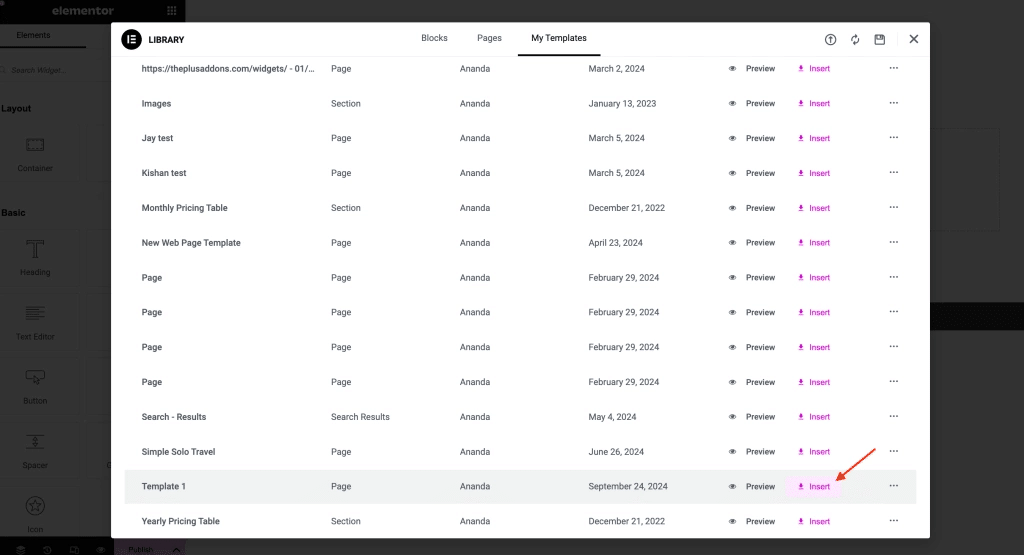The image size is (1024, 555).
Task: Switch to the Pages tab
Action: point(489,38)
